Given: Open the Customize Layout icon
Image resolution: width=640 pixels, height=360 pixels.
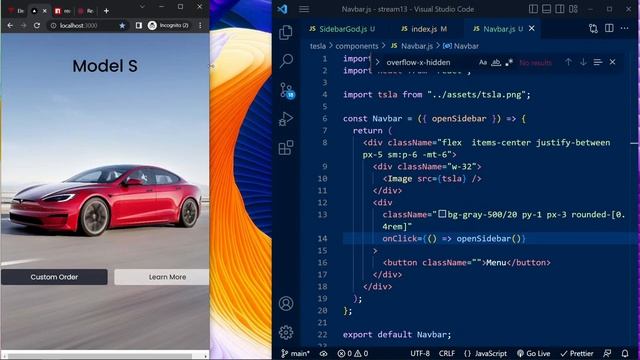Looking at the screenshot, I should tap(573, 9).
